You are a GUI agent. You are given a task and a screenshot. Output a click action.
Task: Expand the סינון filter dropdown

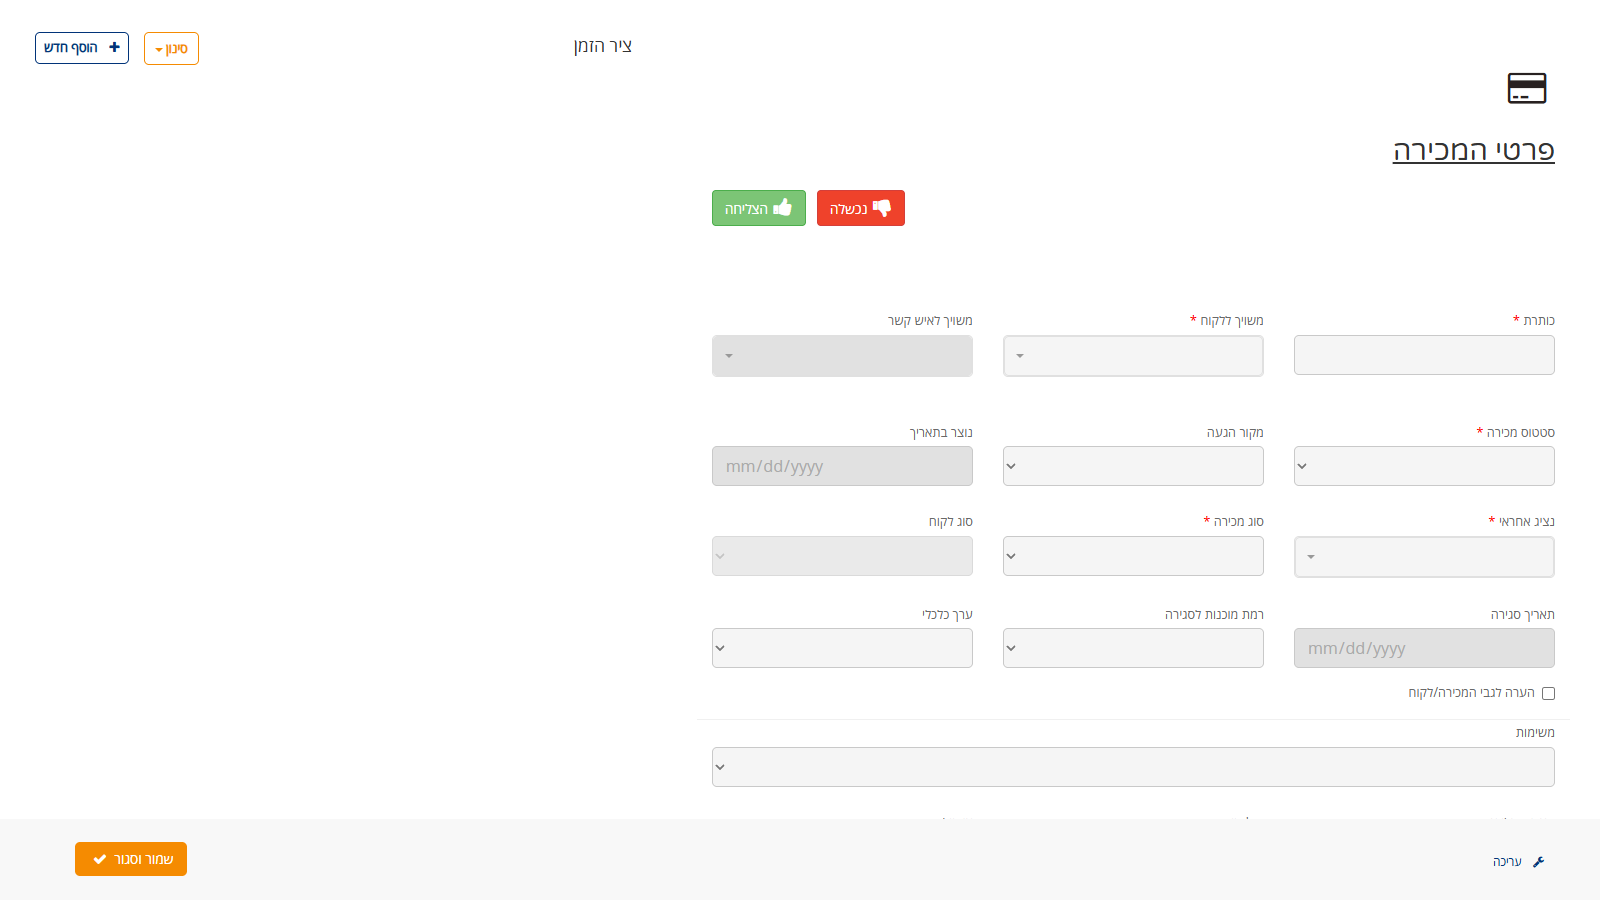pos(171,48)
